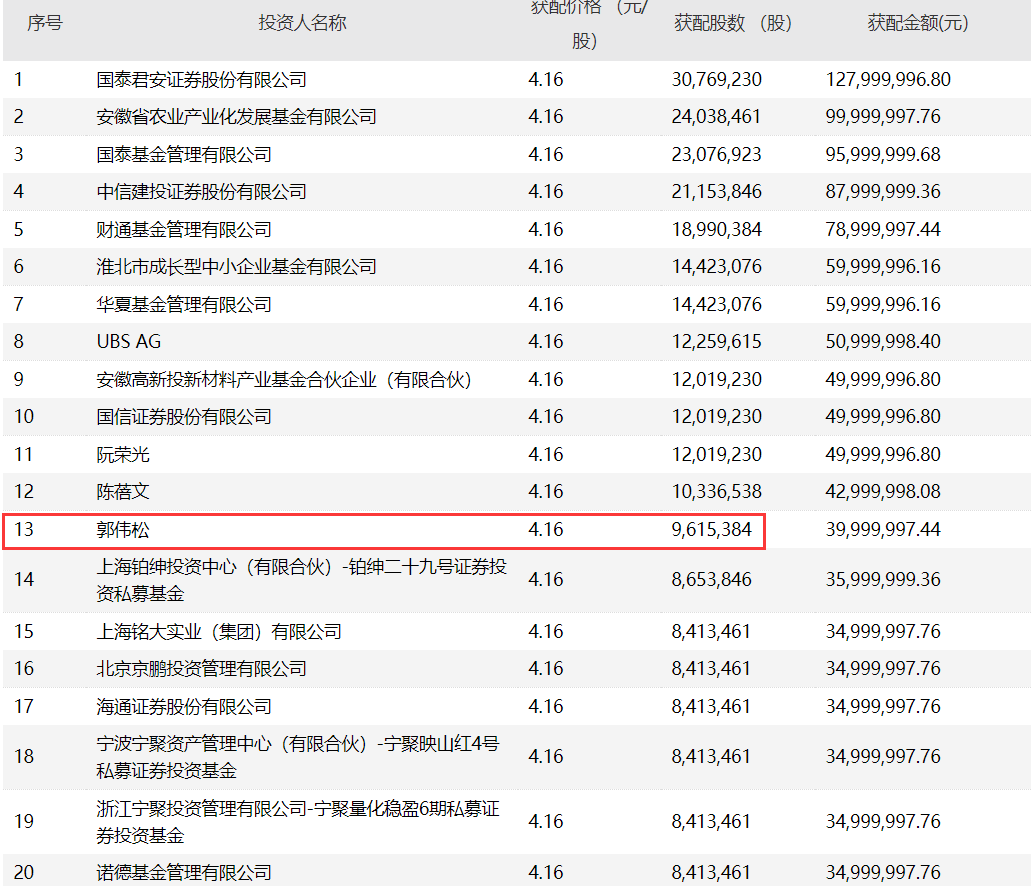Click amount 50,999,998.40 in UBS AG row
This screenshot has height=886, width=1035.
[883, 342]
